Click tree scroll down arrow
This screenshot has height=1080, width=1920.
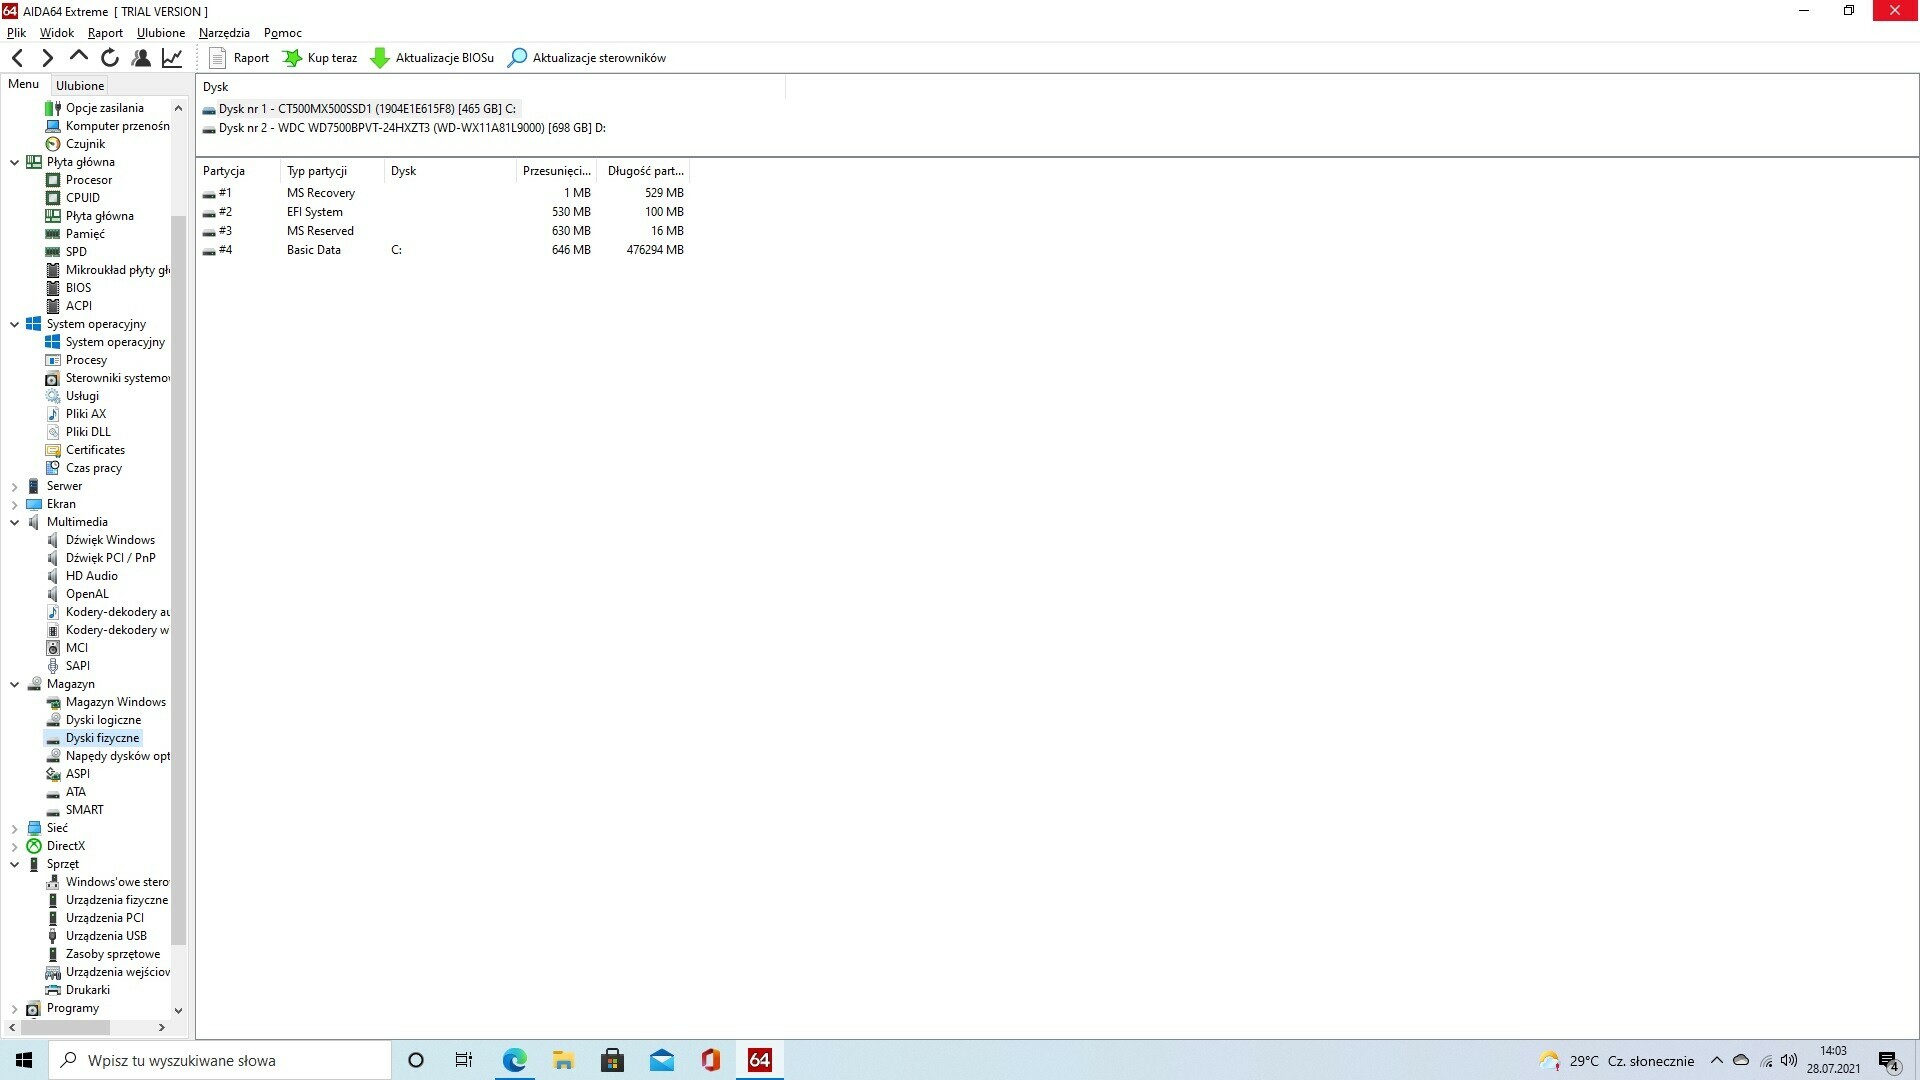click(178, 1010)
